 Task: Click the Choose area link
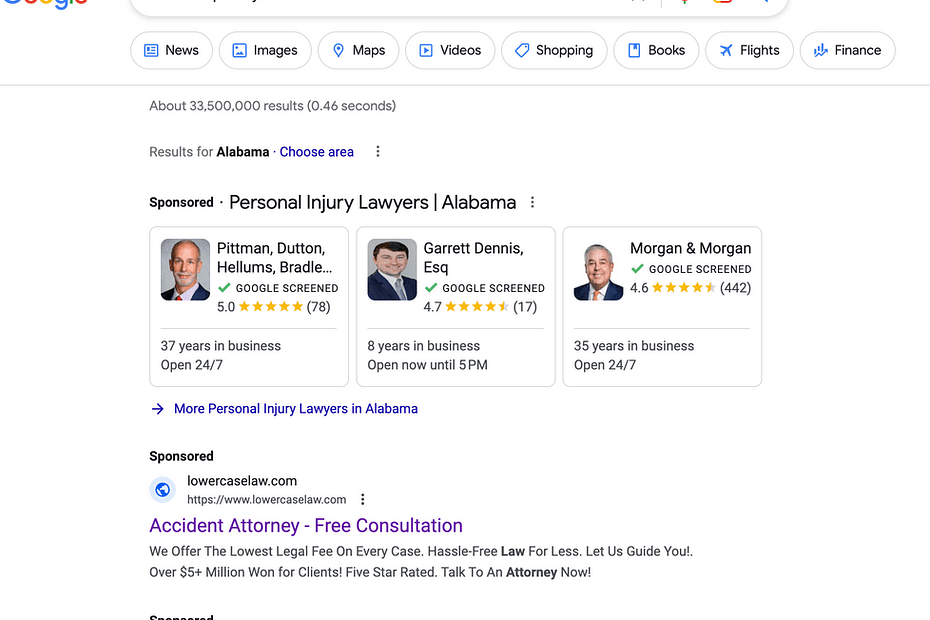click(x=317, y=152)
